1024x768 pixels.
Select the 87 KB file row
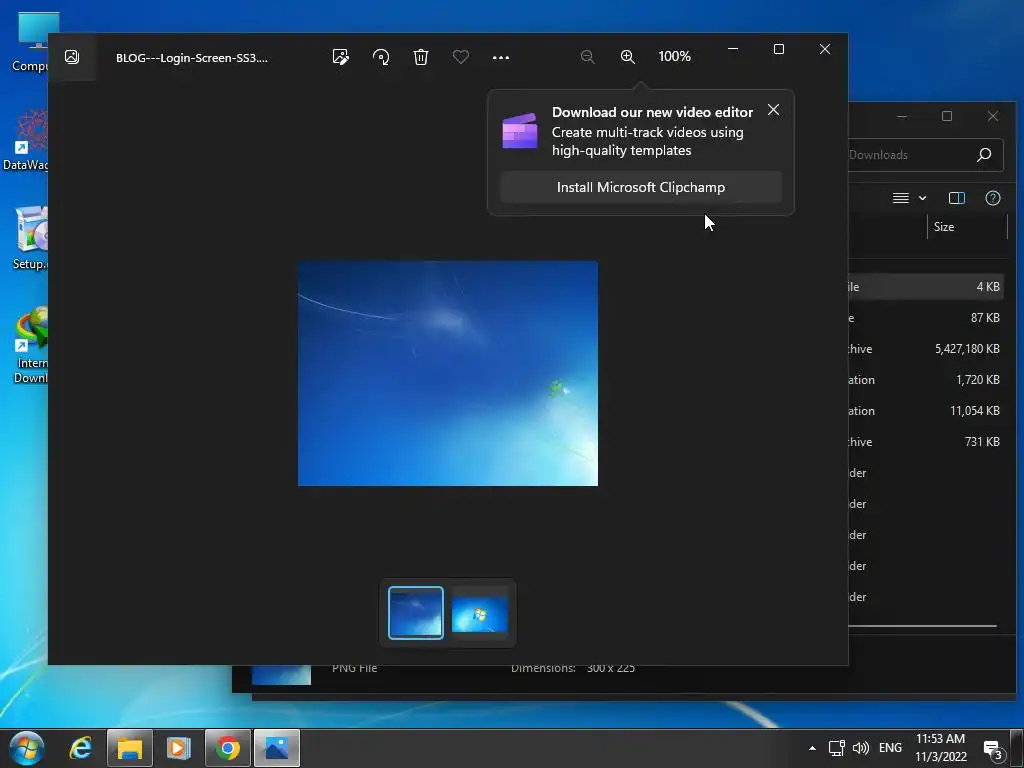tap(925, 318)
